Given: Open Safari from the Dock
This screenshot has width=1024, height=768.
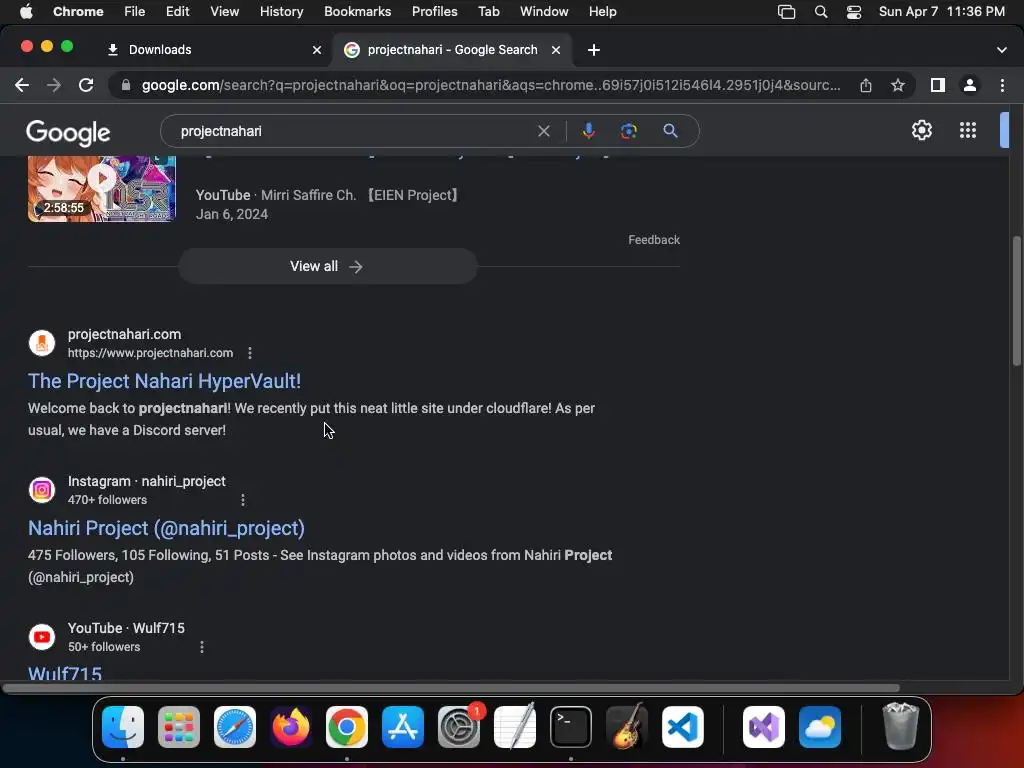Looking at the screenshot, I should pyautogui.click(x=235, y=727).
